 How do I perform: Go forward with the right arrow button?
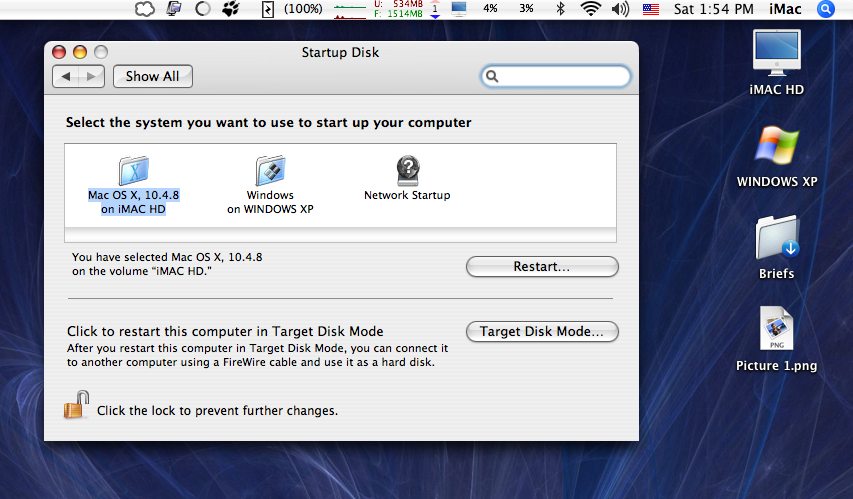click(91, 76)
